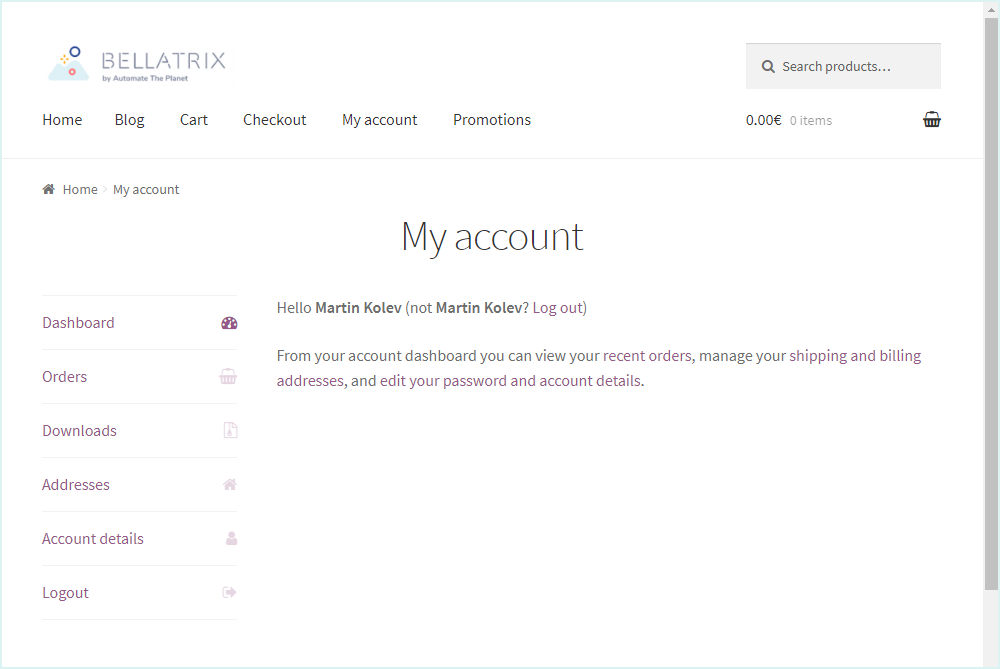Follow the edit password and account details link

coord(511,381)
